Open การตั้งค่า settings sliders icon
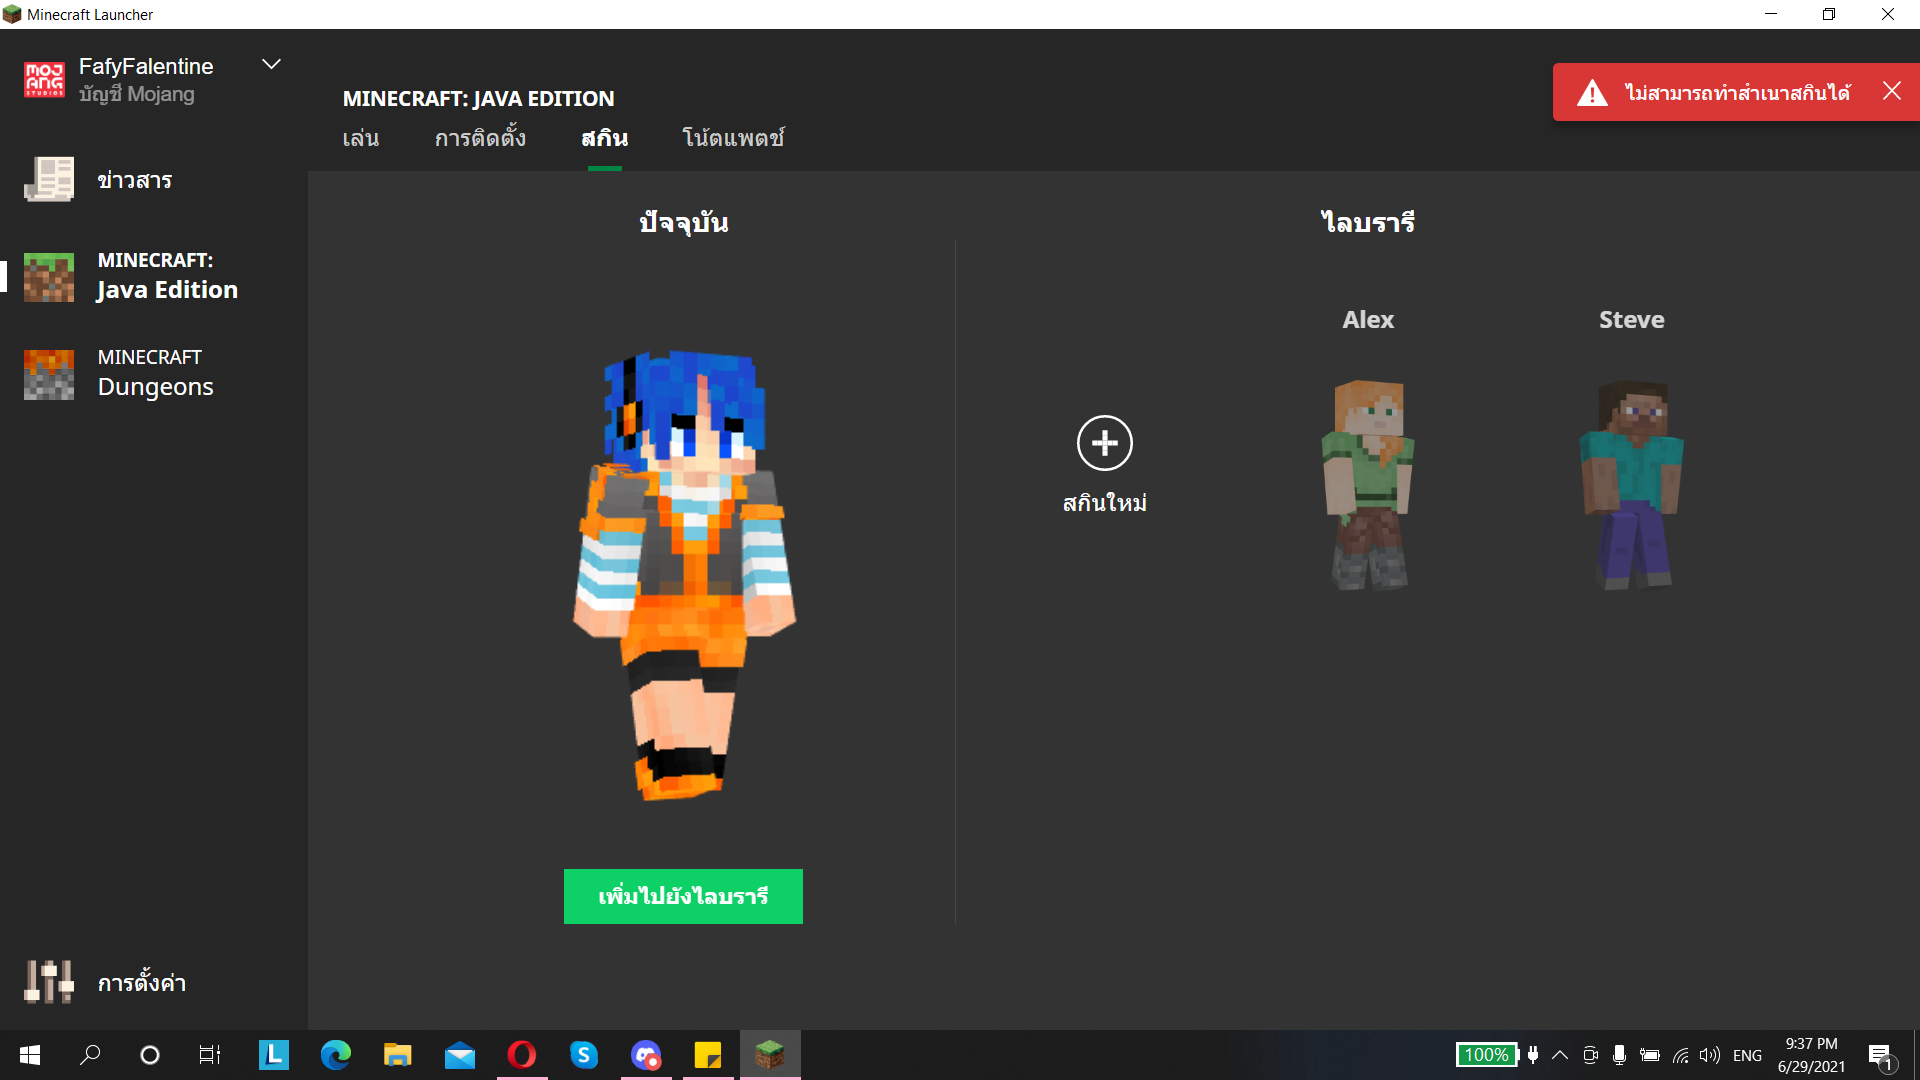Image resolution: width=1920 pixels, height=1080 pixels. coord(49,982)
